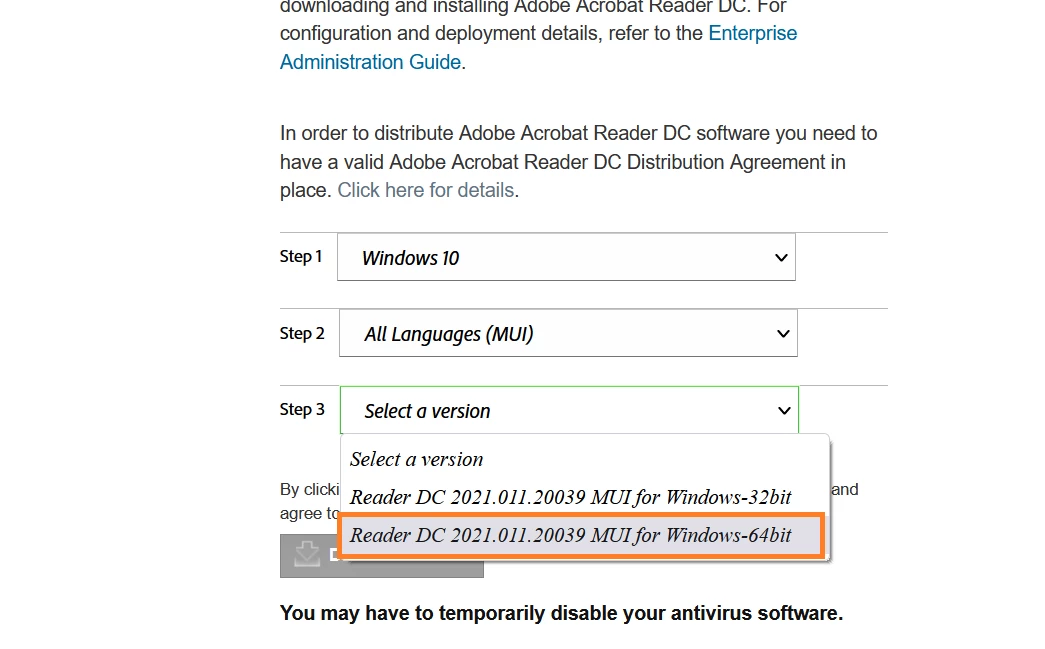Click the download arrow icon on gray button
This screenshot has height=649, width=1045.
click(x=307, y=554)
